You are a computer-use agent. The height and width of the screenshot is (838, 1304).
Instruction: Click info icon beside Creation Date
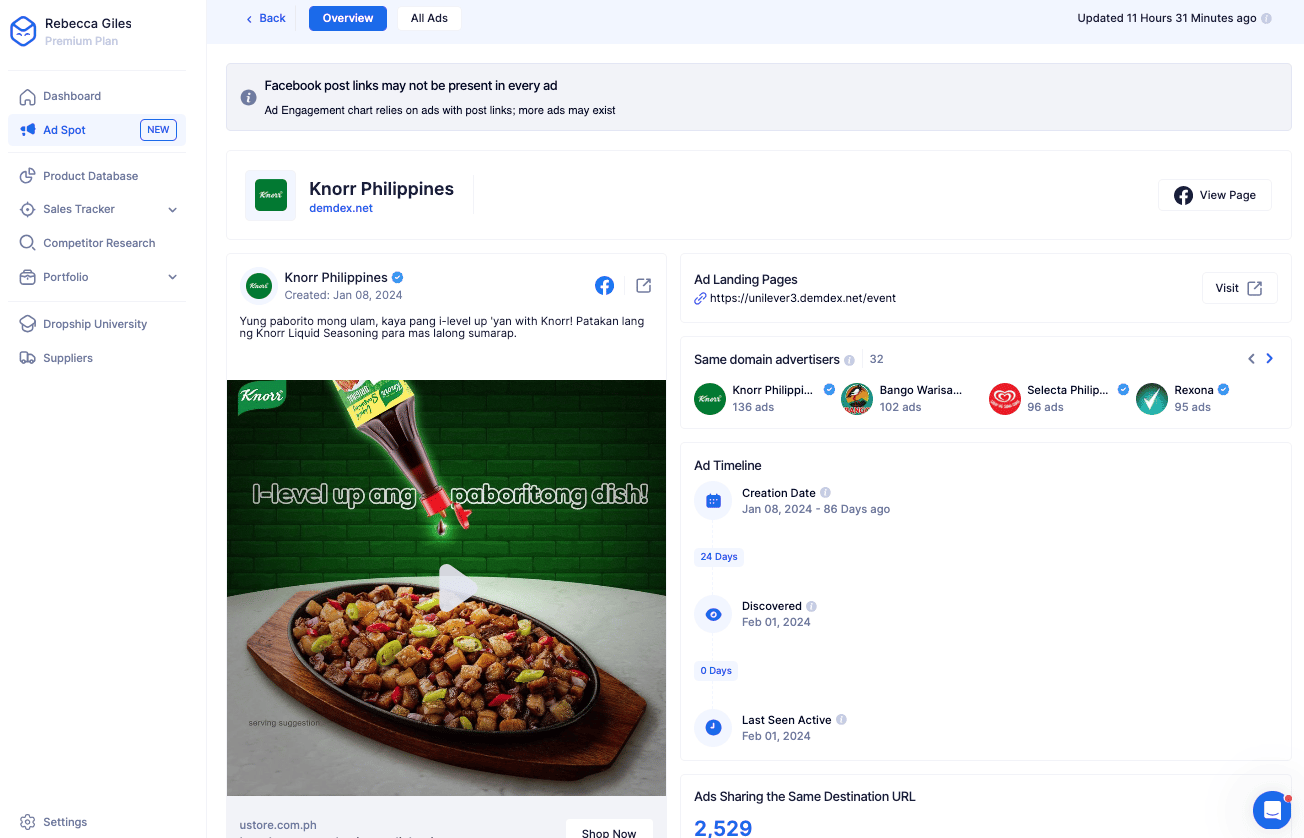826,493
